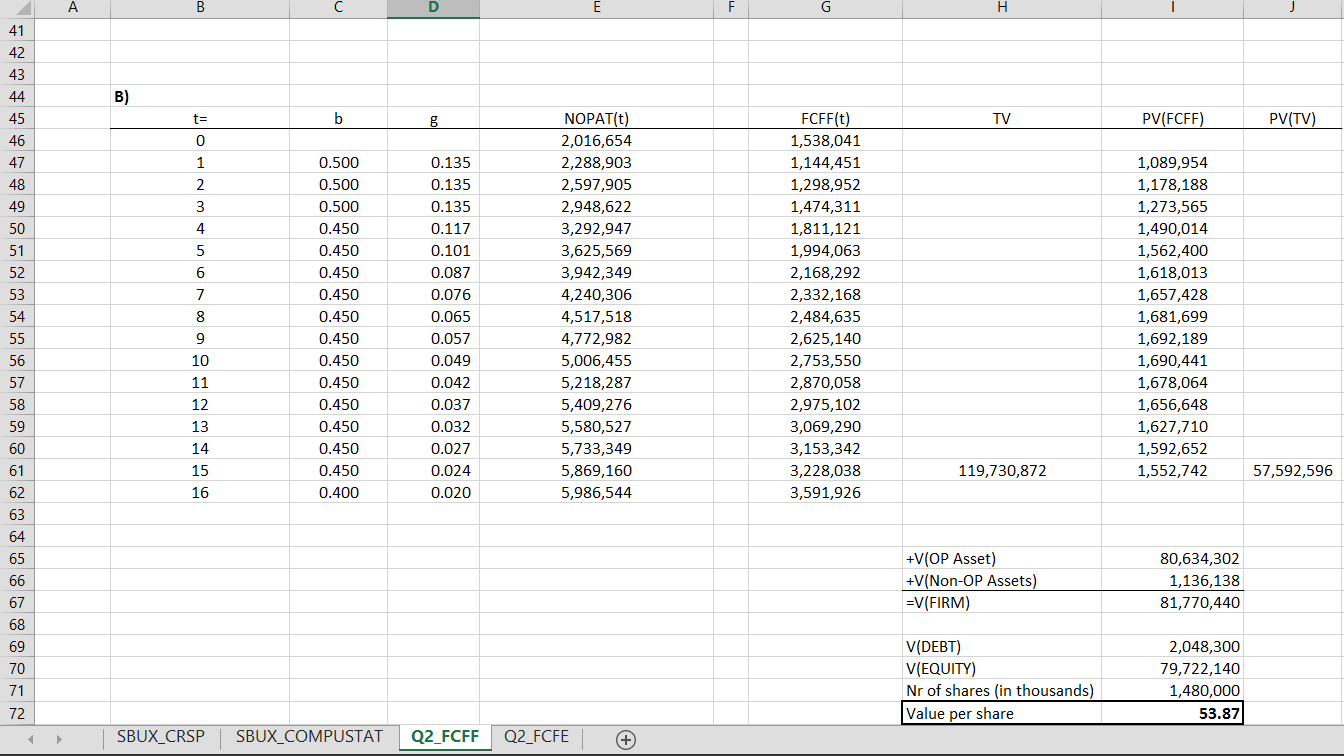Screen dimensions: 1344x756
Task: Select the V(EQUITY) label cell
Action: (1001, 668)
